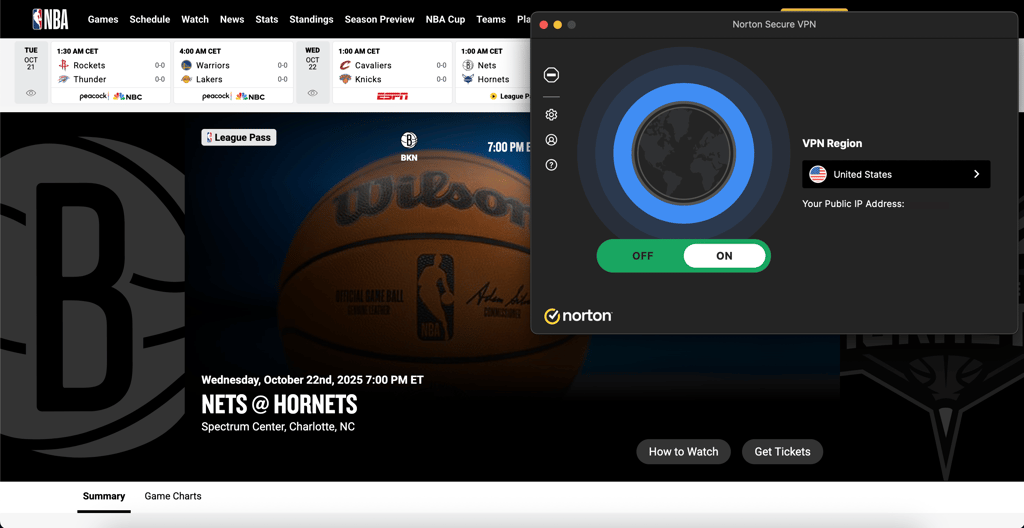Open the Teams menu item
The height and width of the screenshot is (528, 1024).
pyautogui.click(x=491, y=19)
